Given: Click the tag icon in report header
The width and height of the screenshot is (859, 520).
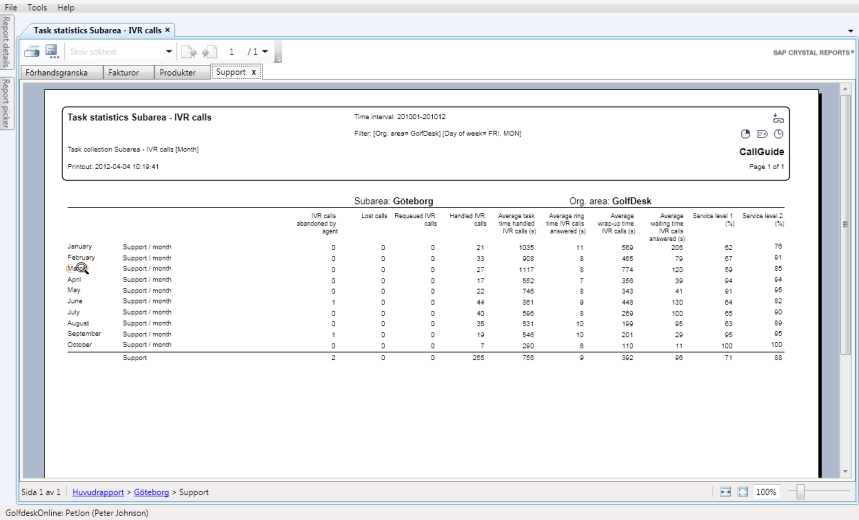Looking at the screenshot, I should 762,134.
